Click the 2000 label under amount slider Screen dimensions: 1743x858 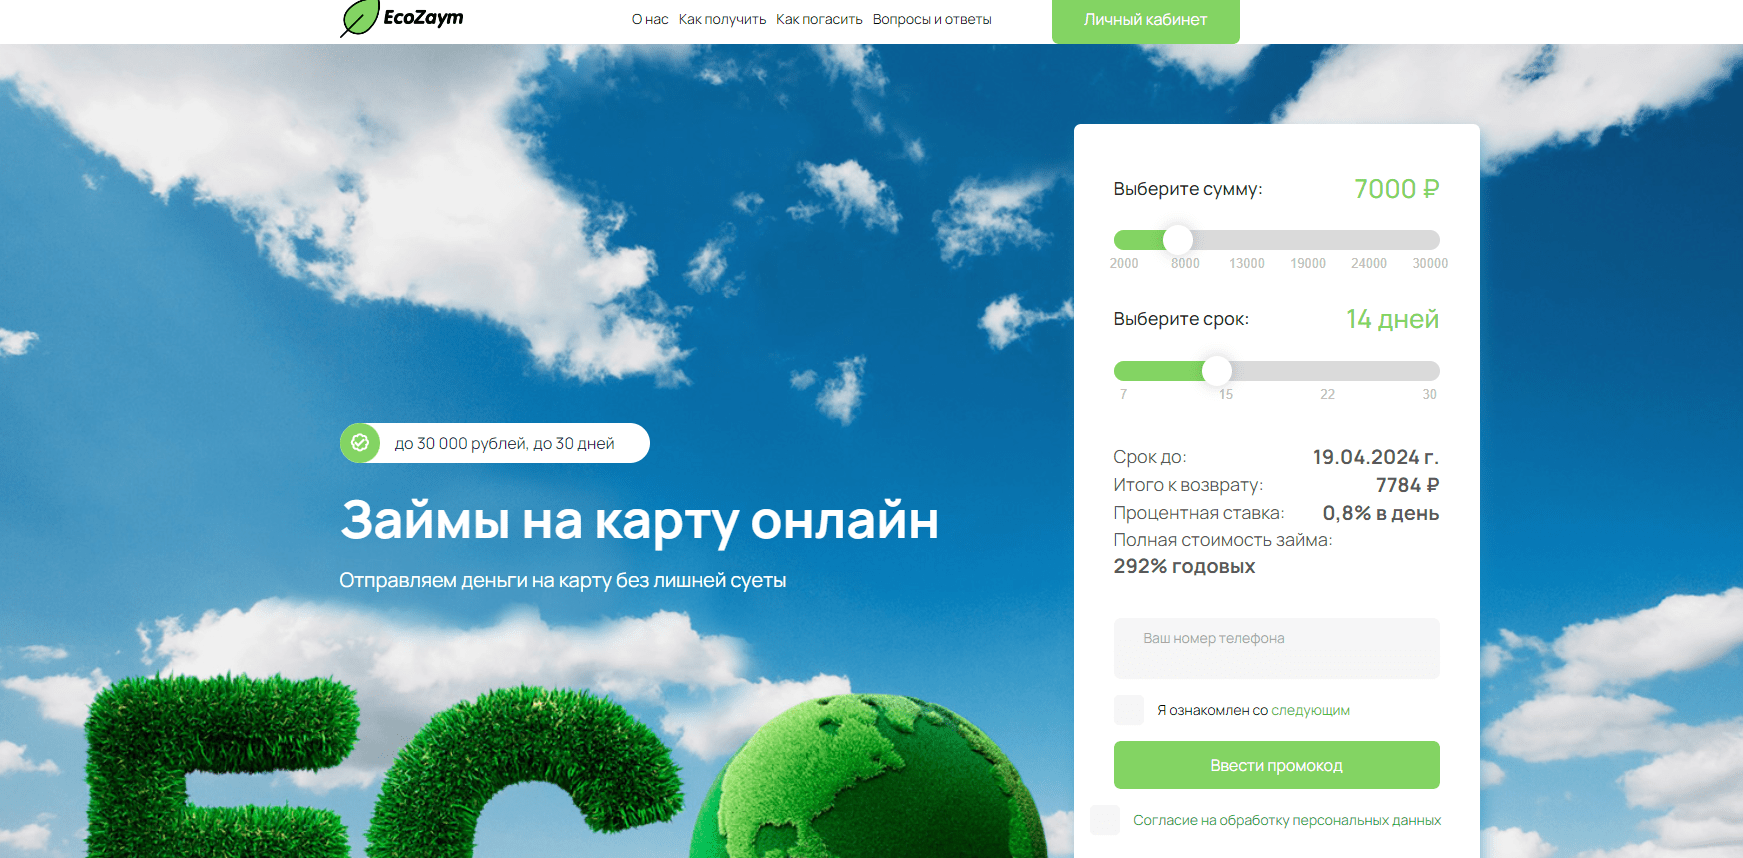[1124, 264]
